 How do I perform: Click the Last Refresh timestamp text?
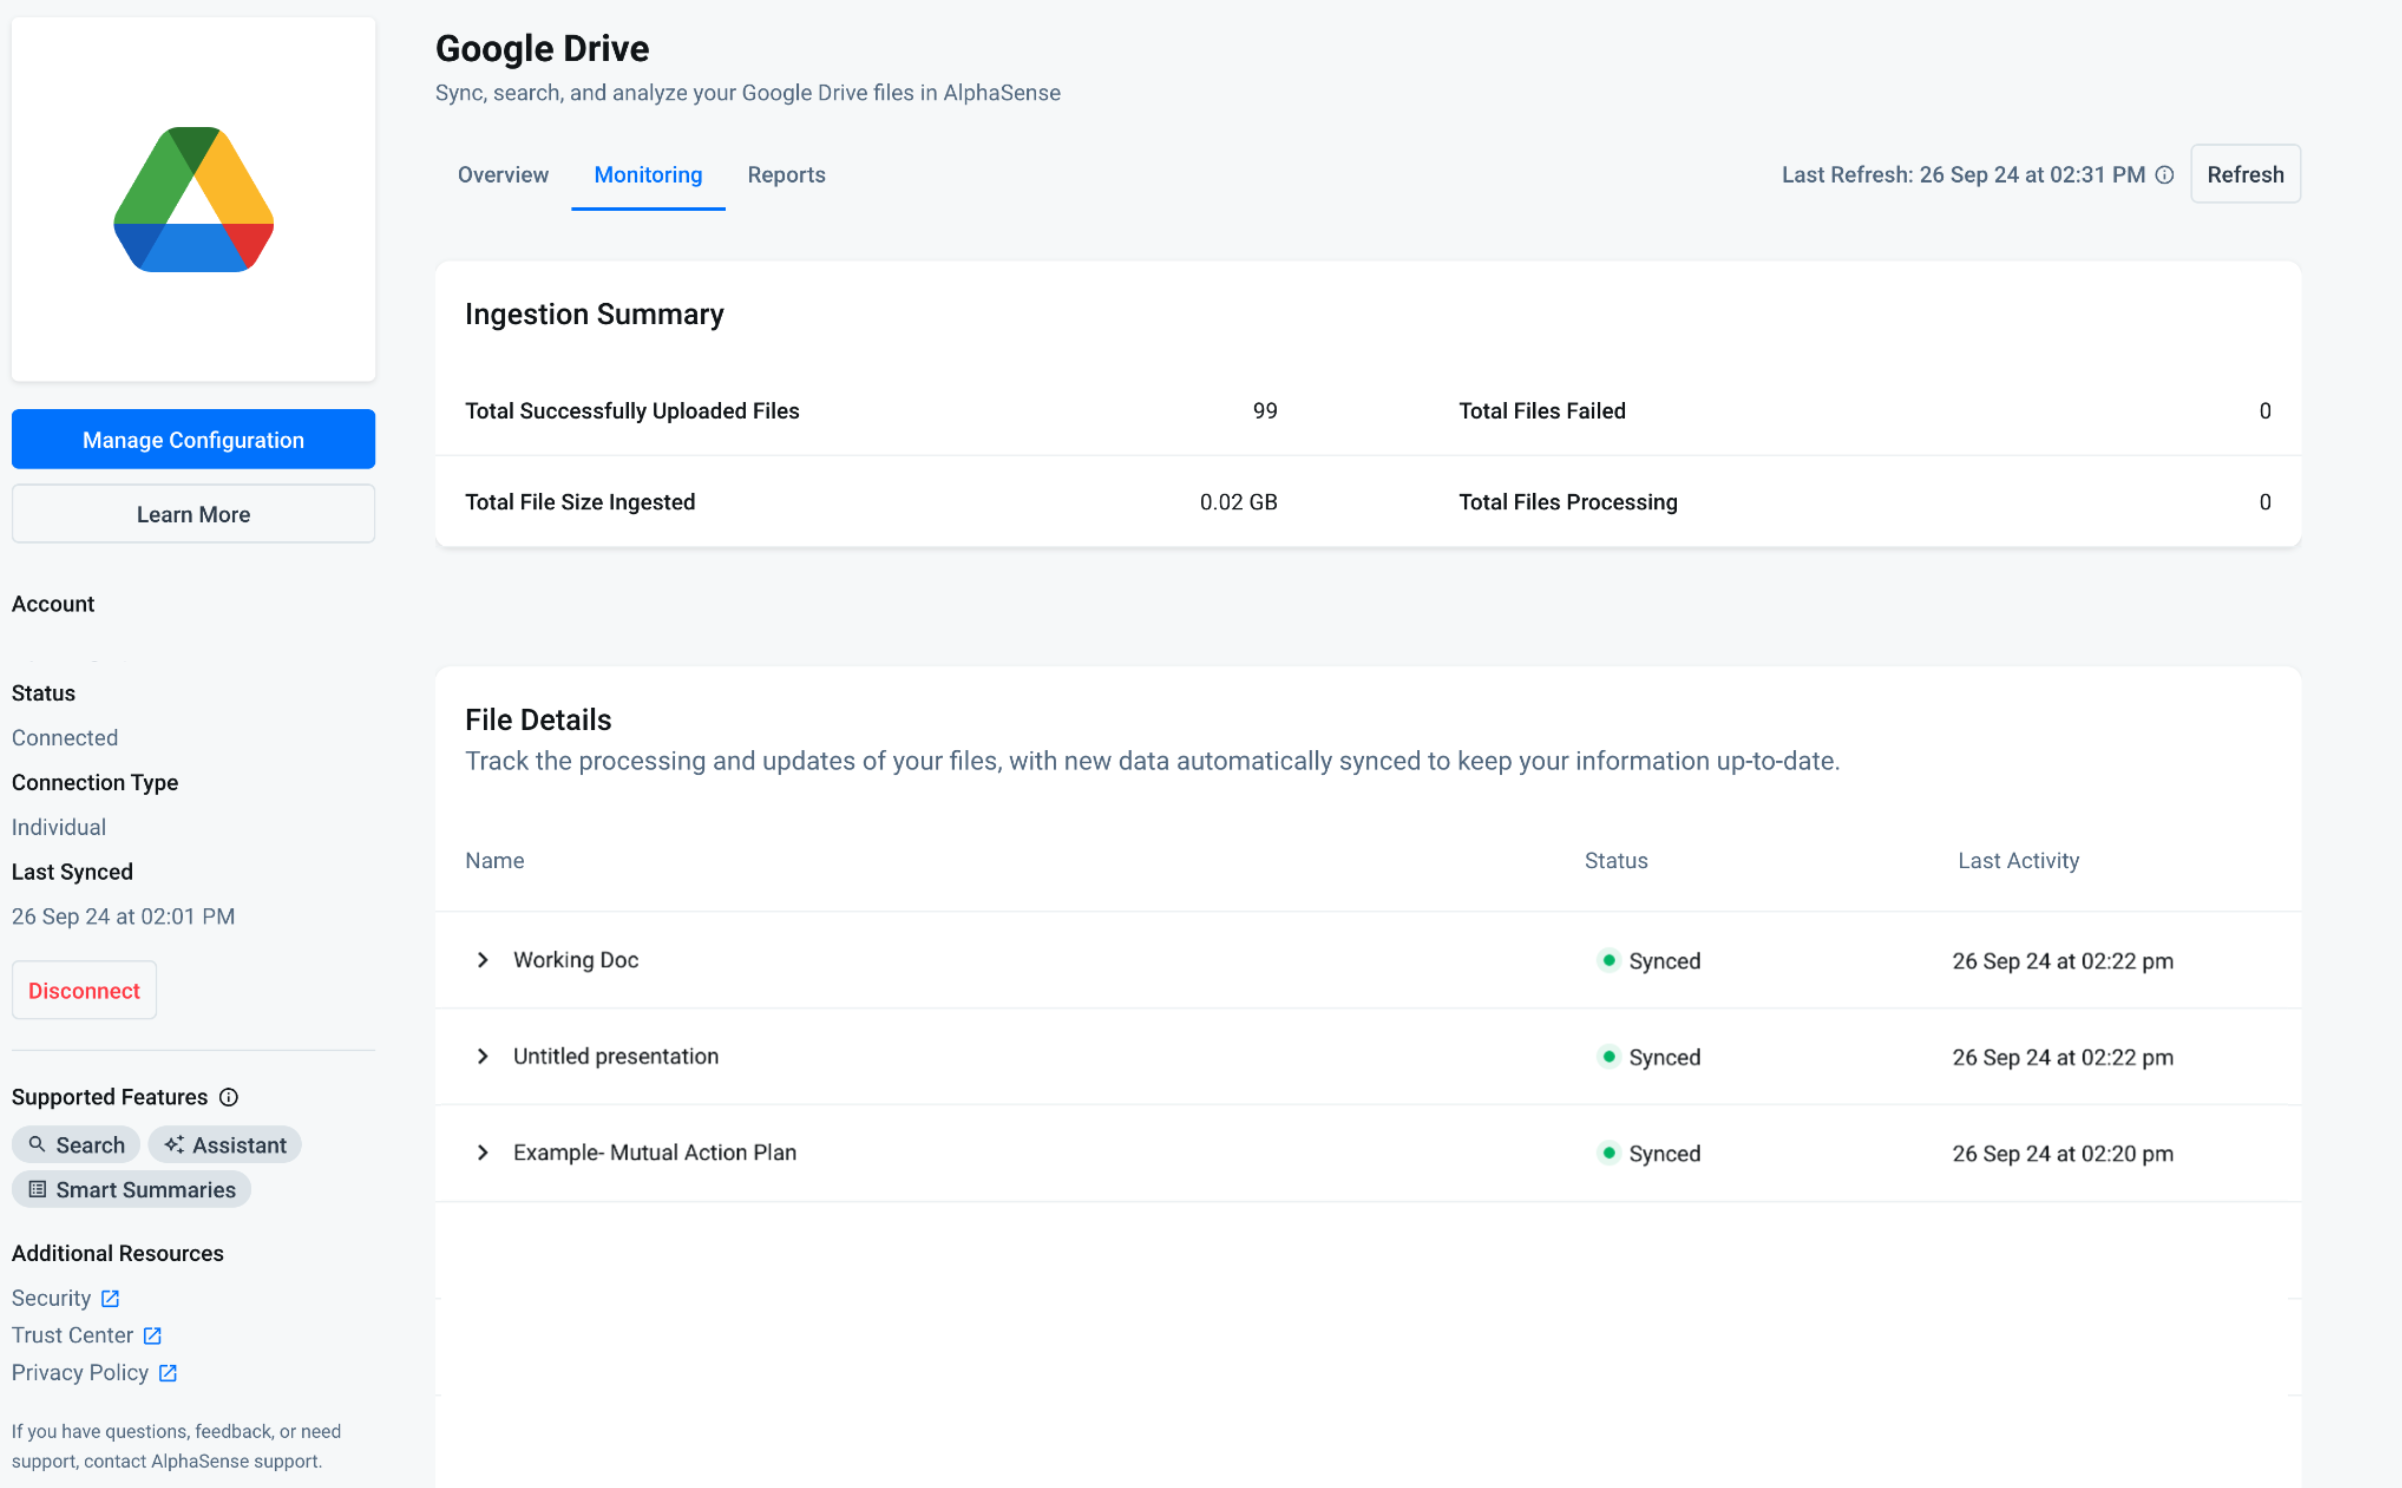click(x=1963, y=175)
